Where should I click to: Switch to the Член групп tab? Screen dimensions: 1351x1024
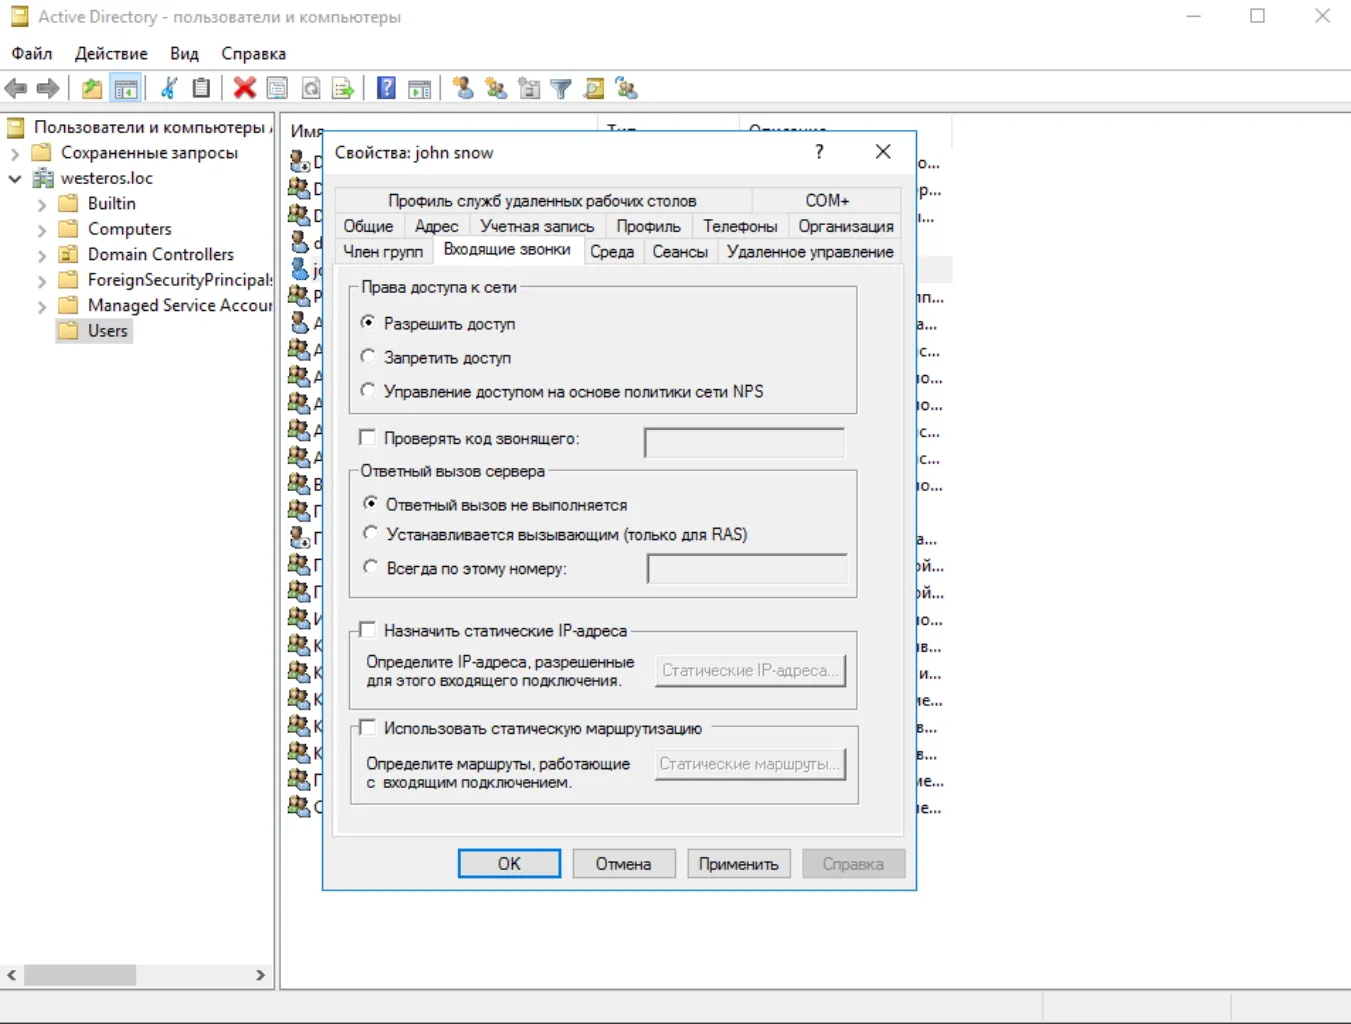[383, 252]
